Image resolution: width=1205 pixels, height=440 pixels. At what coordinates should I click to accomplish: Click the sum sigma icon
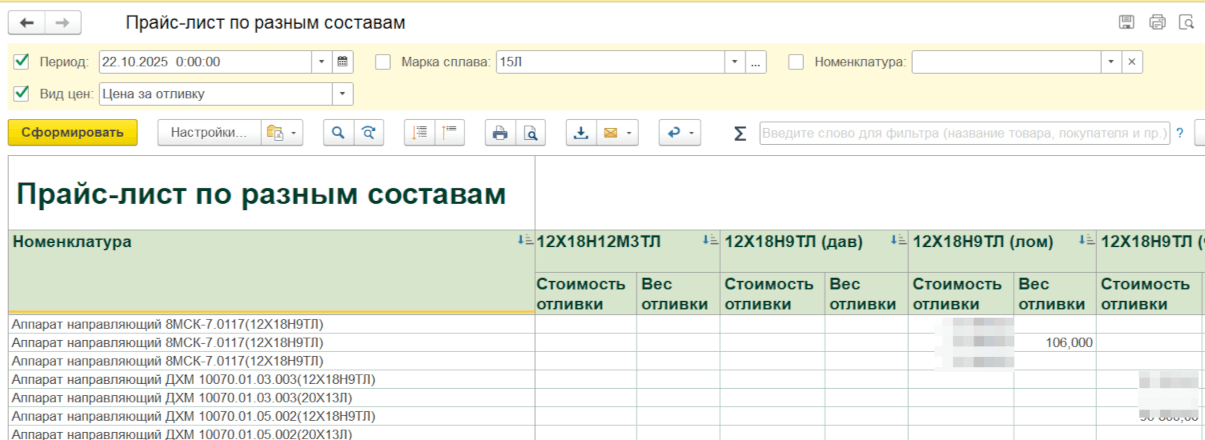[x=740, y=134]
